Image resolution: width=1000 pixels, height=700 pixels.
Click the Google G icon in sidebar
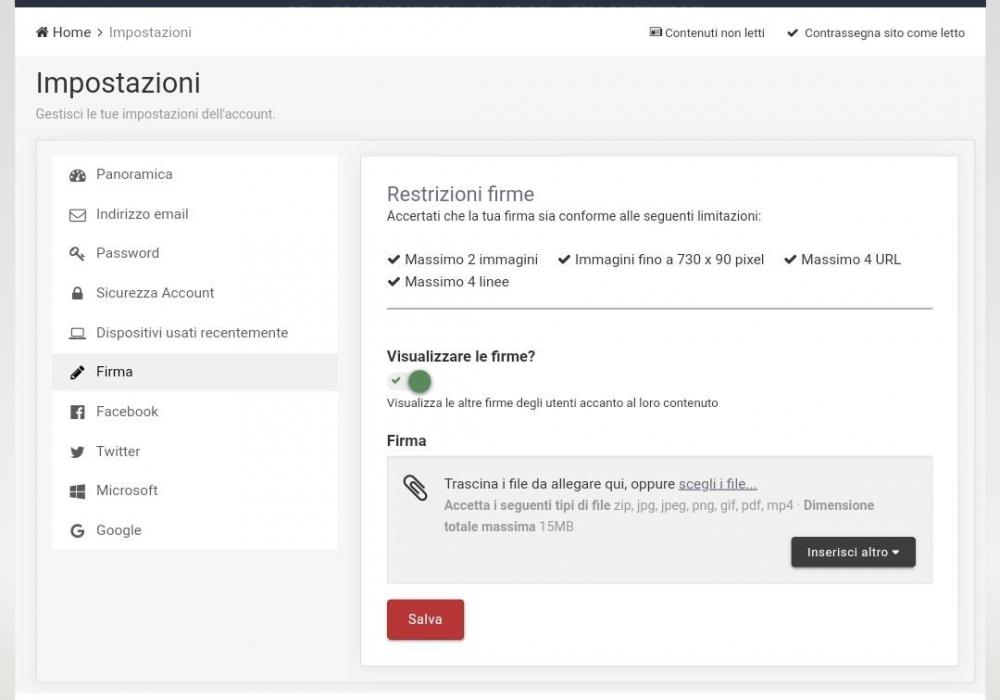point(78,531)
